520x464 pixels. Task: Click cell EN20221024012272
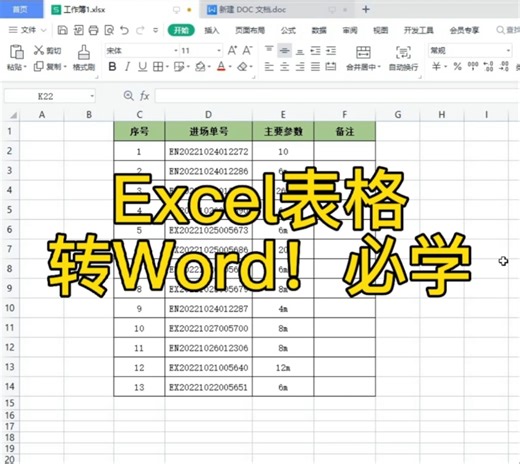click(209, 152)
